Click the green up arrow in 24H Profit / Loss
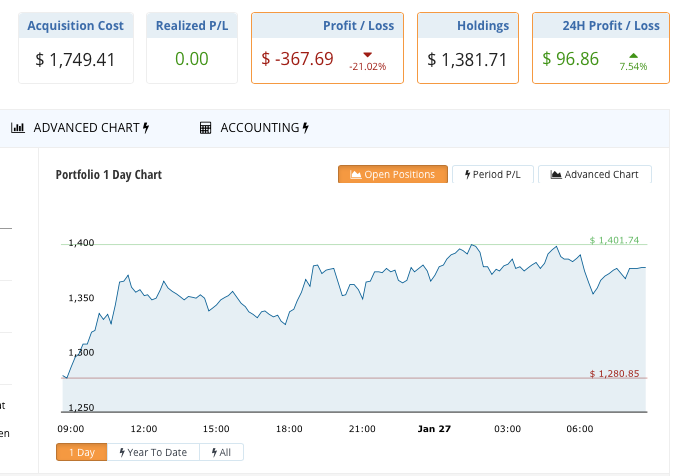Image resolution: width=673 pixels, height=476 pixels. point(633,54)
